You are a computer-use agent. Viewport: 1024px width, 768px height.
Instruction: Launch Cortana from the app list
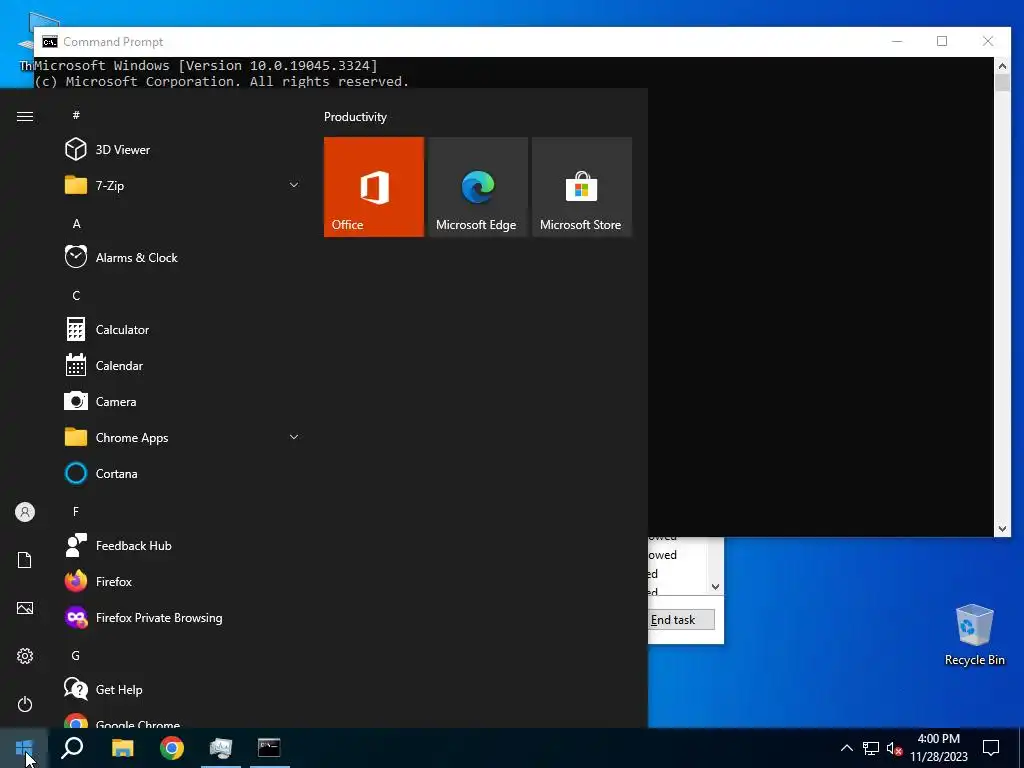(181, 473)
